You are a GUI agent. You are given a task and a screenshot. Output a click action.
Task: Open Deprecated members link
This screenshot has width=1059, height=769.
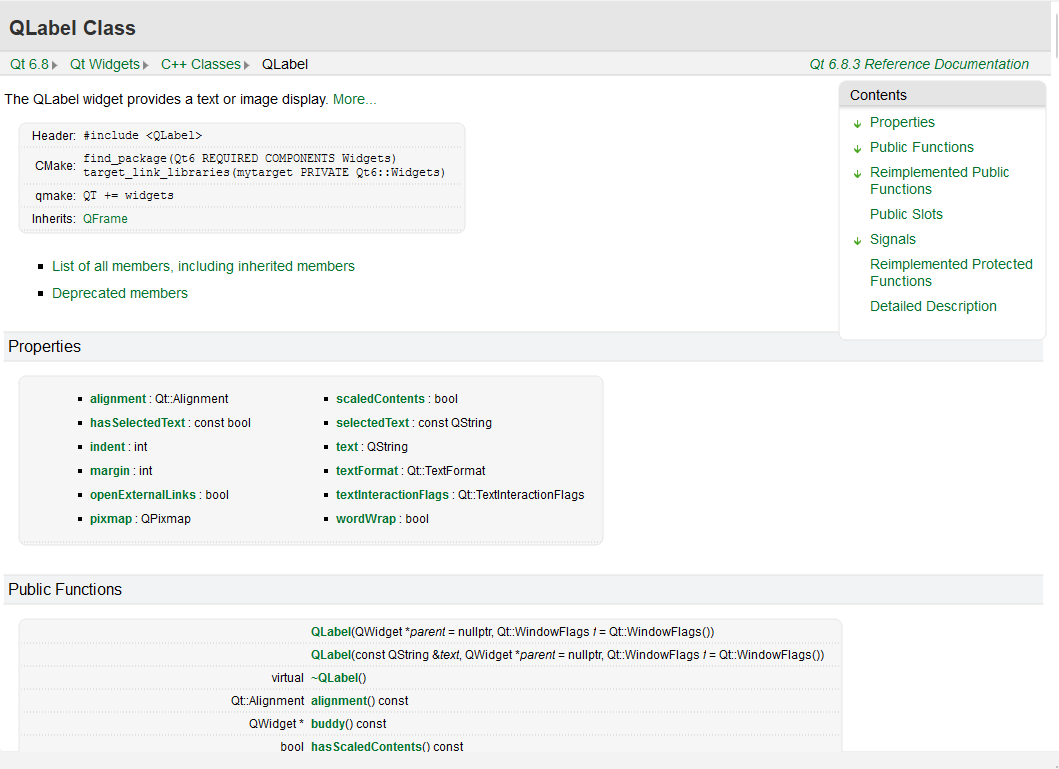[120, 293]
